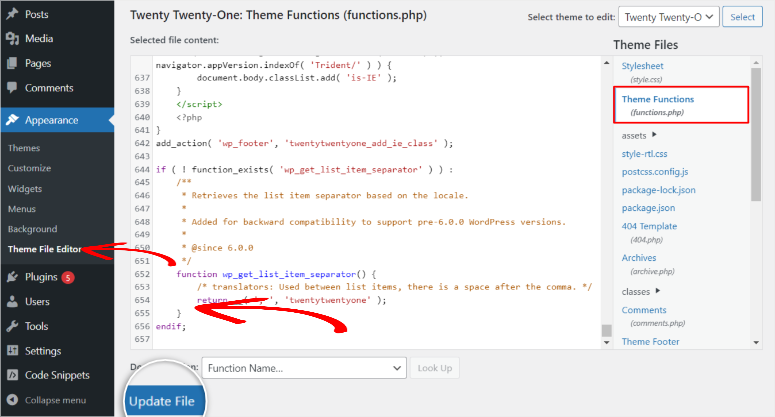Click the Plugins plug icon
This screenshot has height=417, width=775.
[x=12, y=277]
